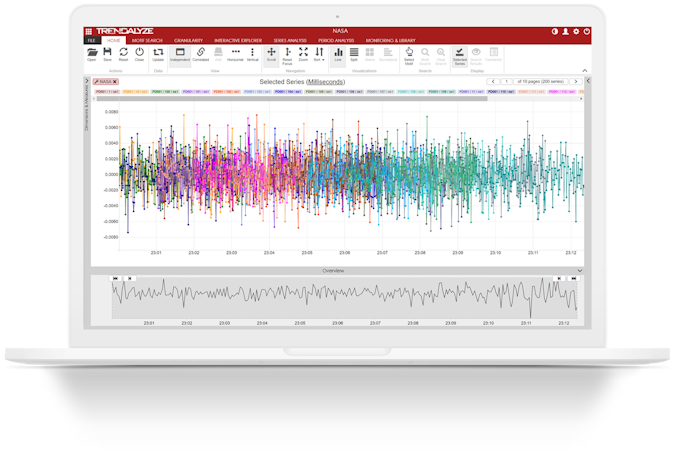Click the third green series legend tag
The width and height of the screenshot is (675, 450).
point(165,92)
